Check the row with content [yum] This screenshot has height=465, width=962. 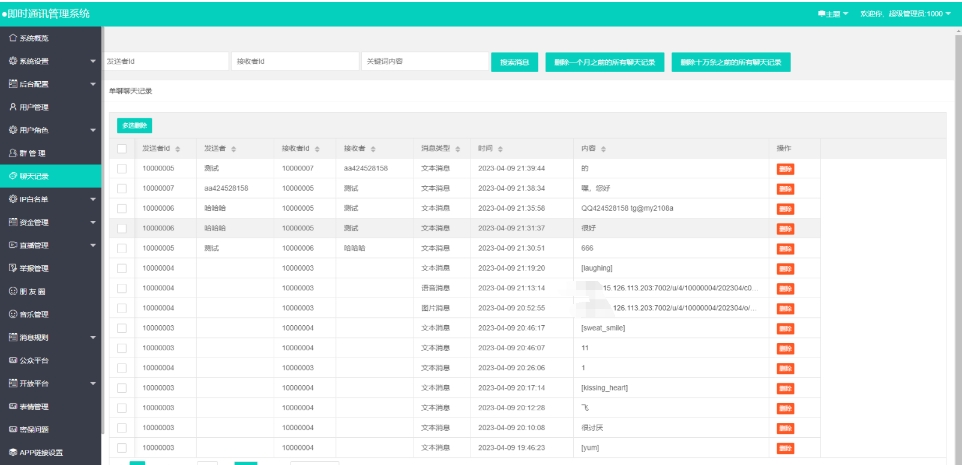(122, 448)
